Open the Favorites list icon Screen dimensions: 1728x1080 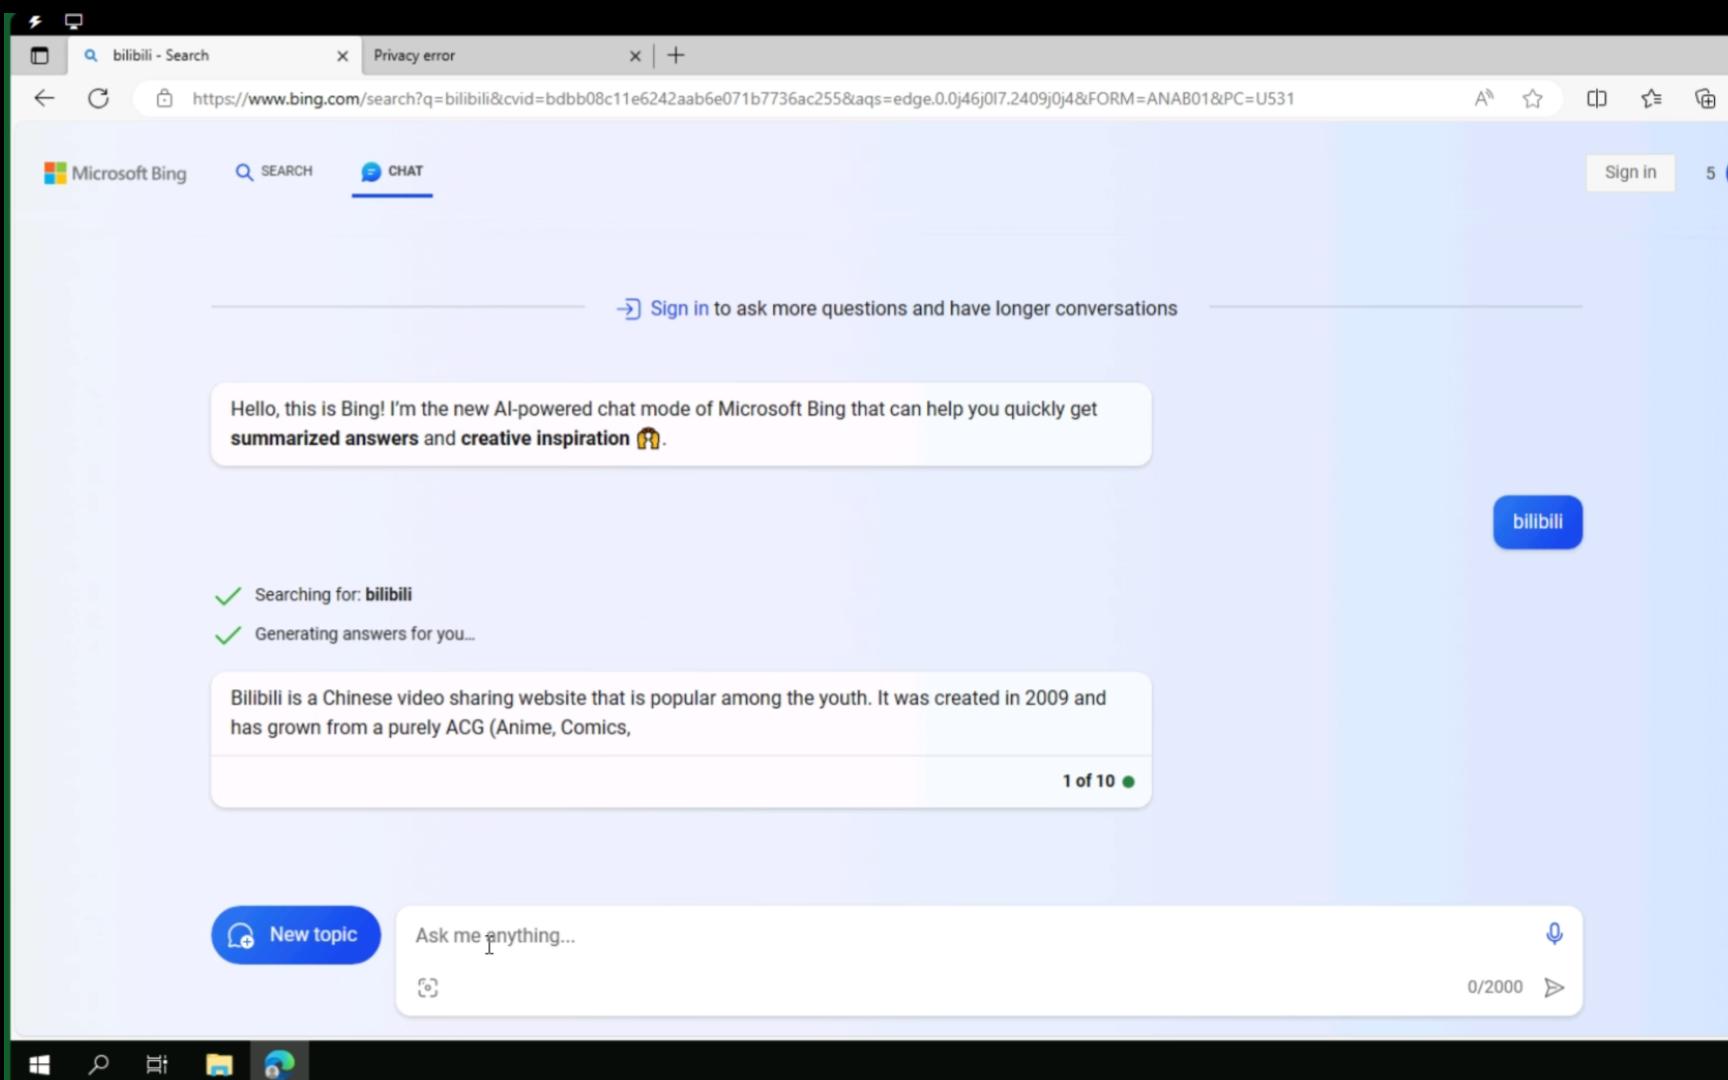coord(1651,98)
